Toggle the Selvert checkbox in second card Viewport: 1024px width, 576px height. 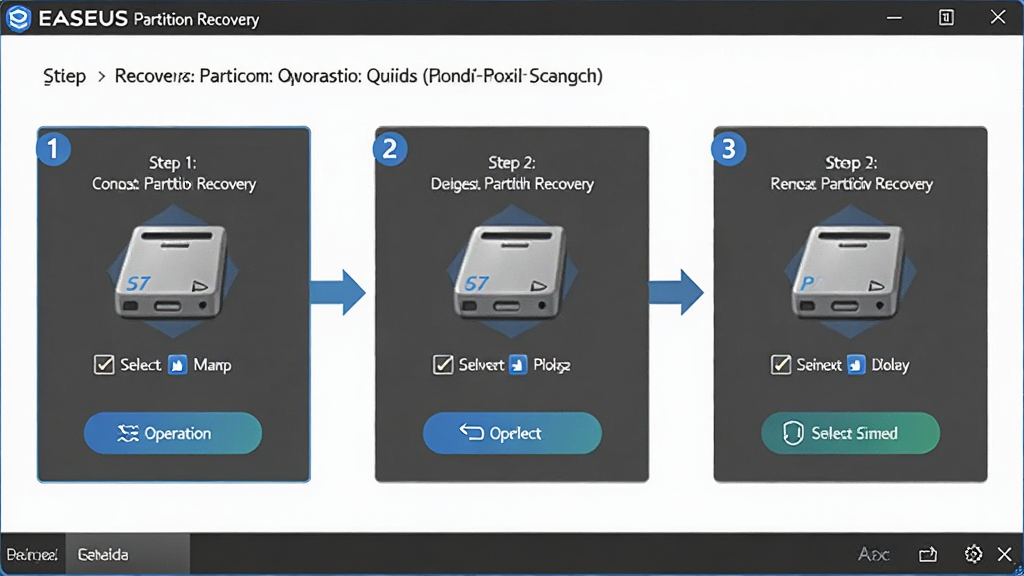[443, 364]
